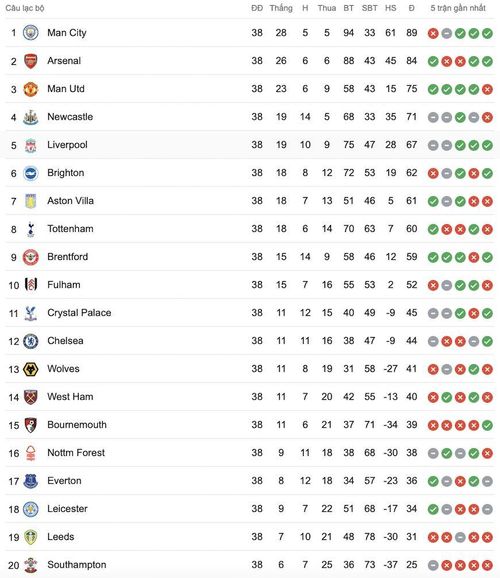Image resolution: width=500 pixels, height=578 pixels.
Task: Click the Liverpool club crest
Action: [31, 145]
